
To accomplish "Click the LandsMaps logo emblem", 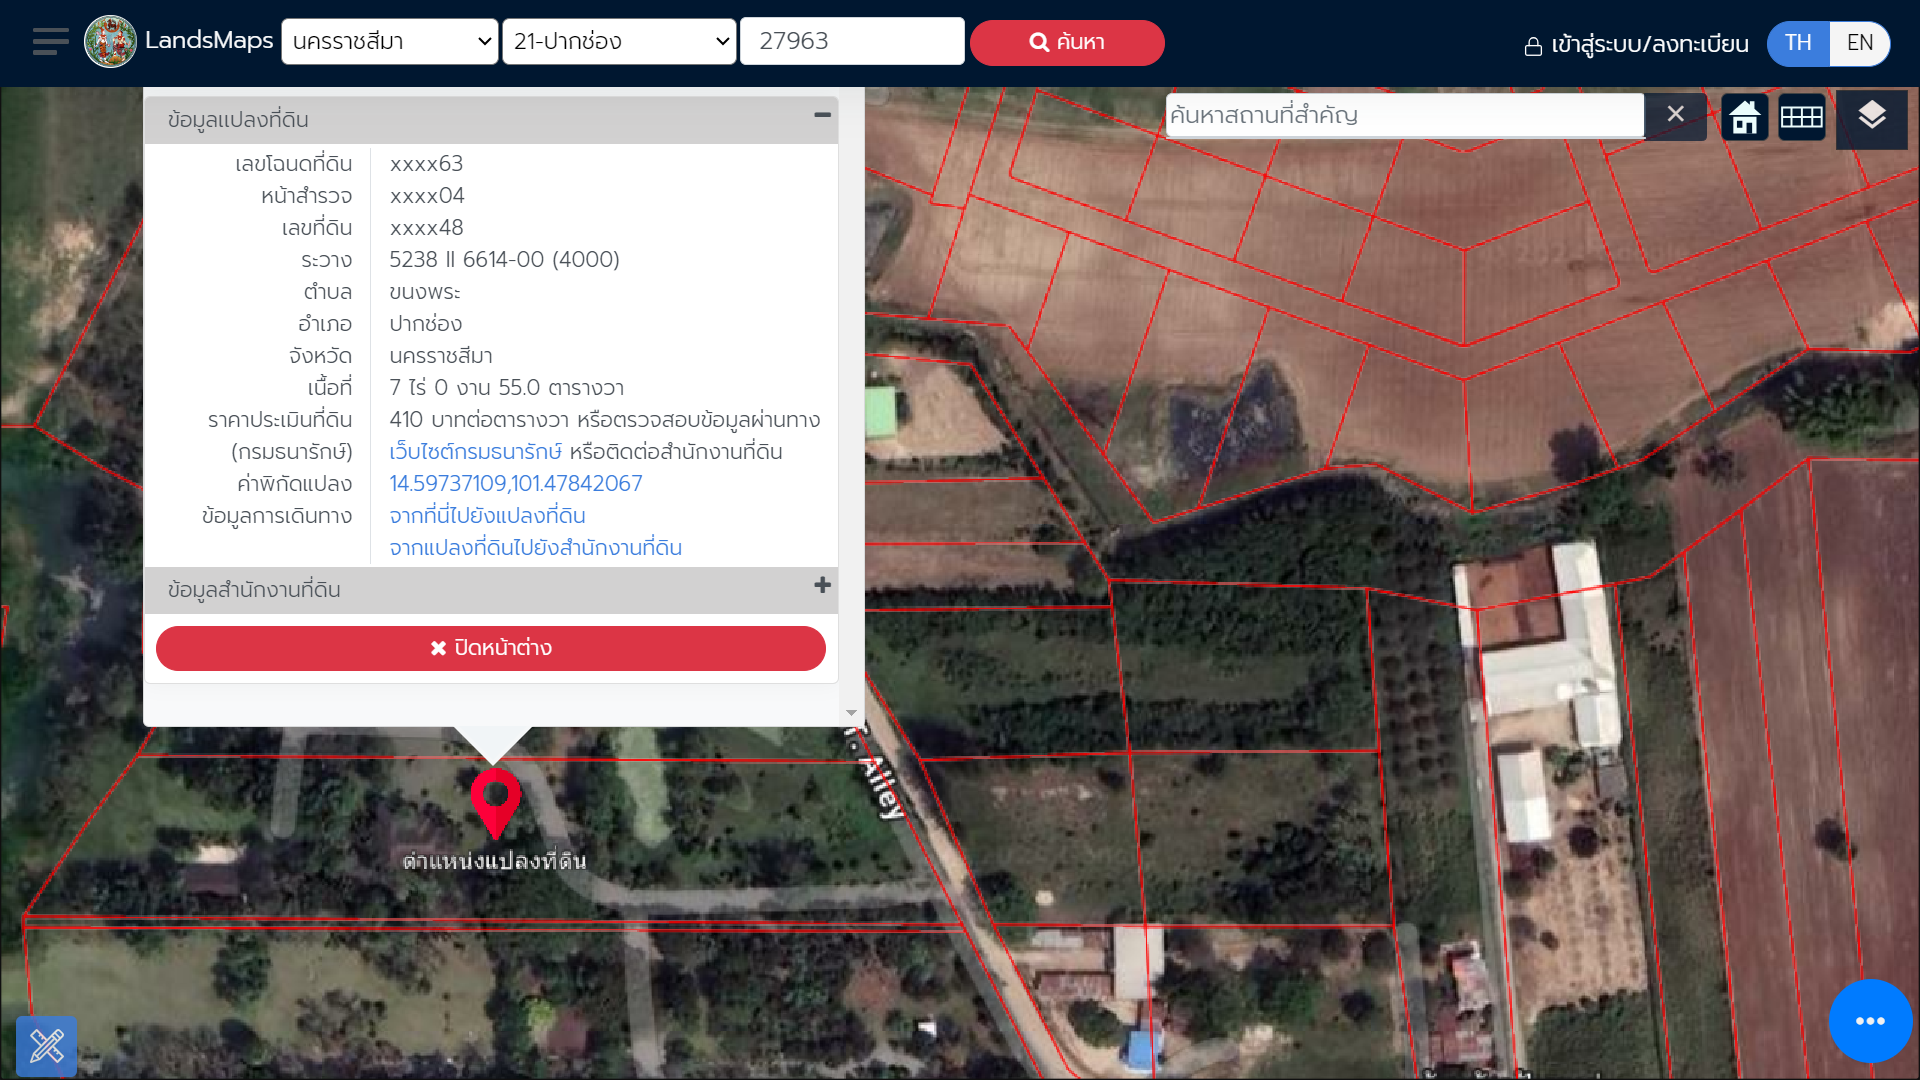I will pos(110,42).
